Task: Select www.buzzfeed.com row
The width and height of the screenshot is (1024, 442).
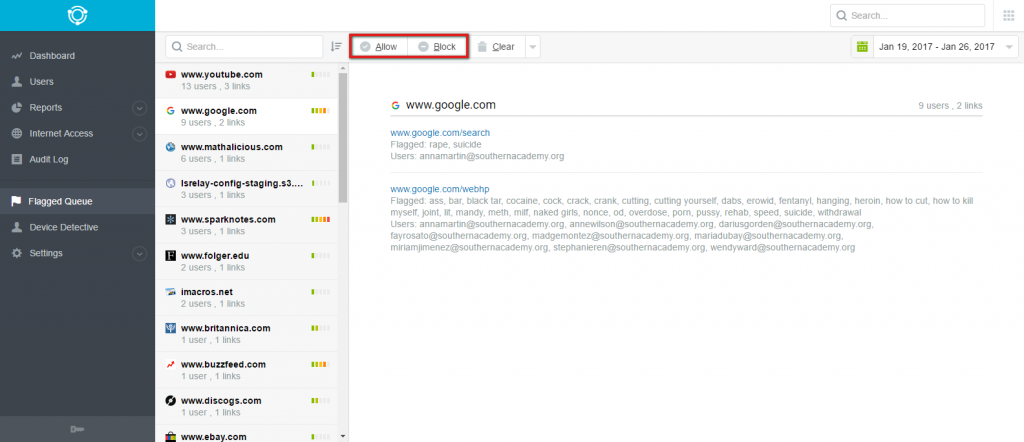Action: pyautogui.click(x=246, y=370)
